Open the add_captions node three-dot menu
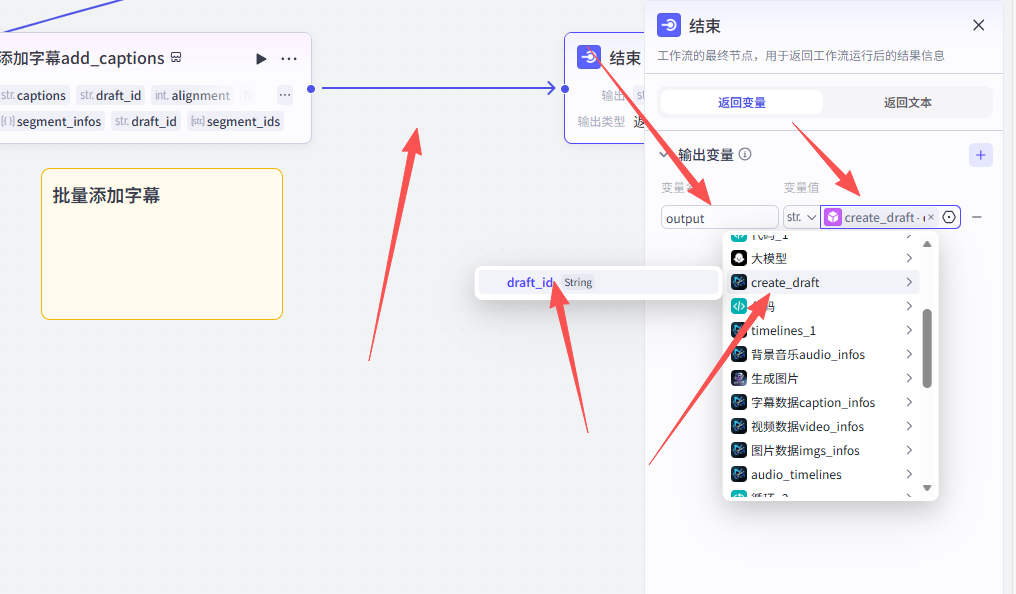The image size is (1016, 594). 289,59
